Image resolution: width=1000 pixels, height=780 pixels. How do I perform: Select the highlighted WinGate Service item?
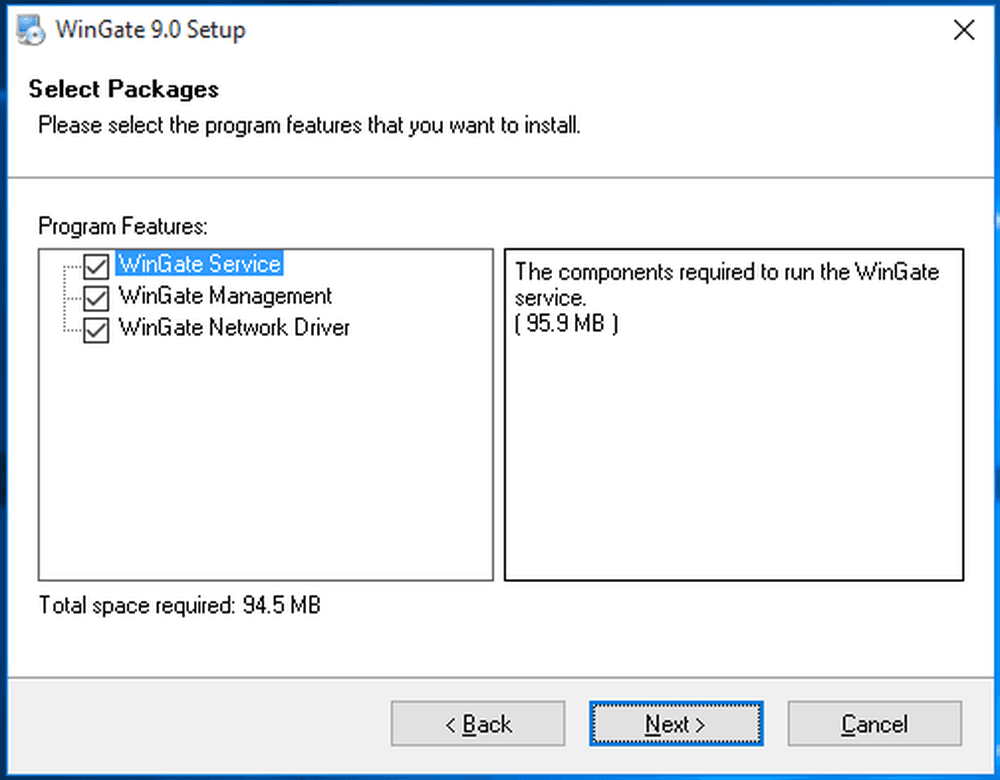(198, 264)
